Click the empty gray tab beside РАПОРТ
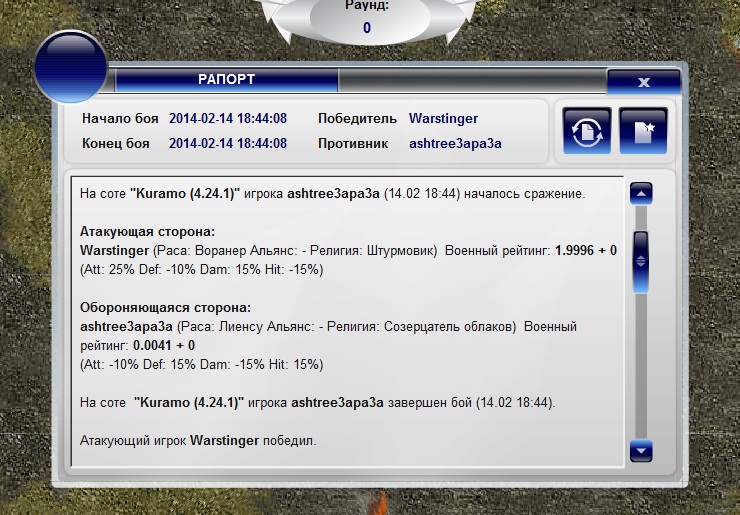The width and height of the screenshot is (740, 515). (x=470, y=80)
